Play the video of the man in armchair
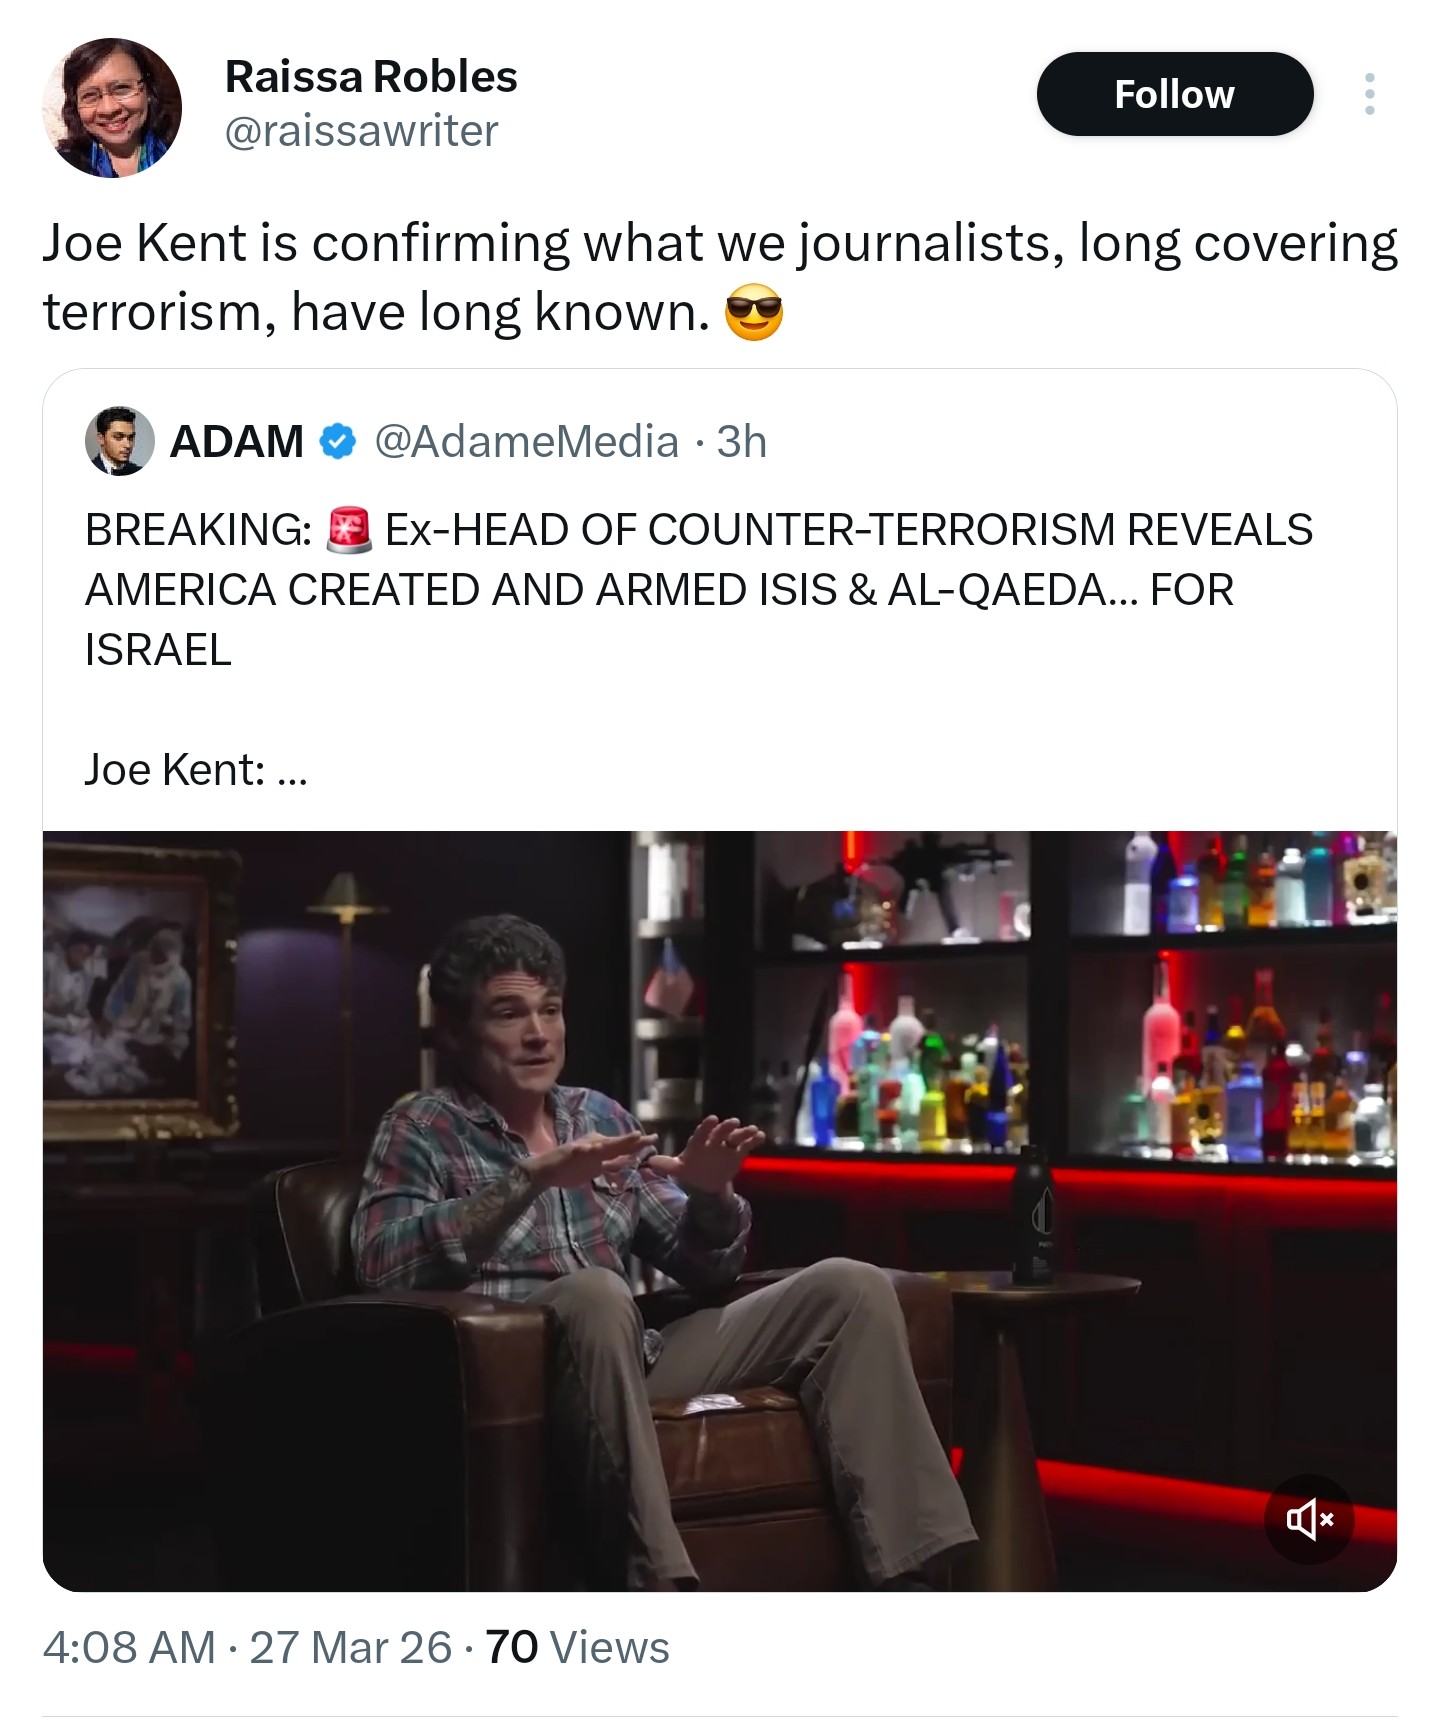This screenshot has width=1440, height=1726. [720, 1210]
